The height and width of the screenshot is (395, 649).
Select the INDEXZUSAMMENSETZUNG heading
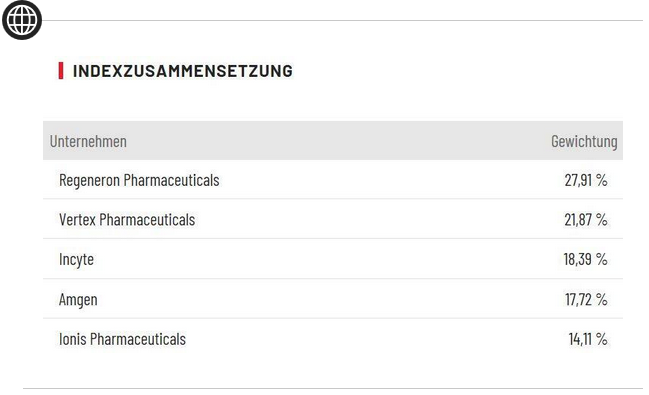[x=183, y=71]
